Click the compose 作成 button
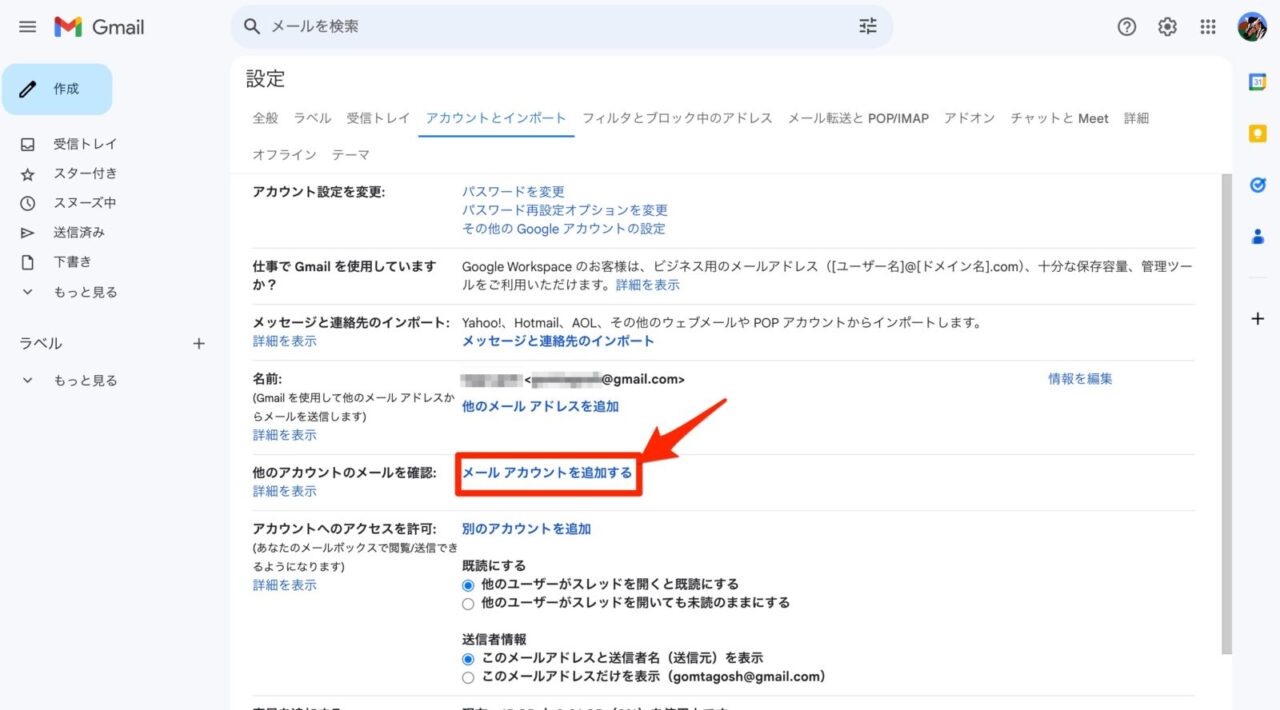The height and width of the screenshot is (710, 1280). click(x=57, y=89)
